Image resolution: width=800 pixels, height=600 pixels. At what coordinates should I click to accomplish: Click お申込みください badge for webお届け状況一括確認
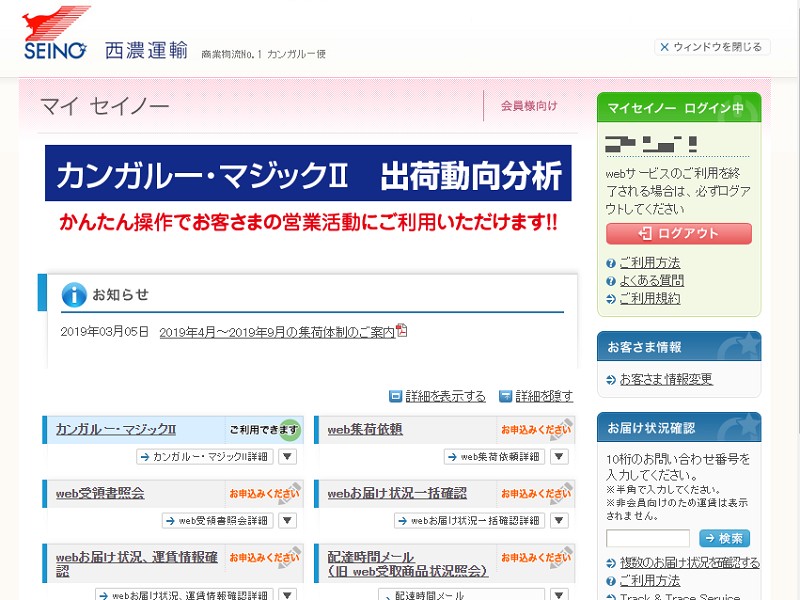pyautogui.click(x=536, y=493)
